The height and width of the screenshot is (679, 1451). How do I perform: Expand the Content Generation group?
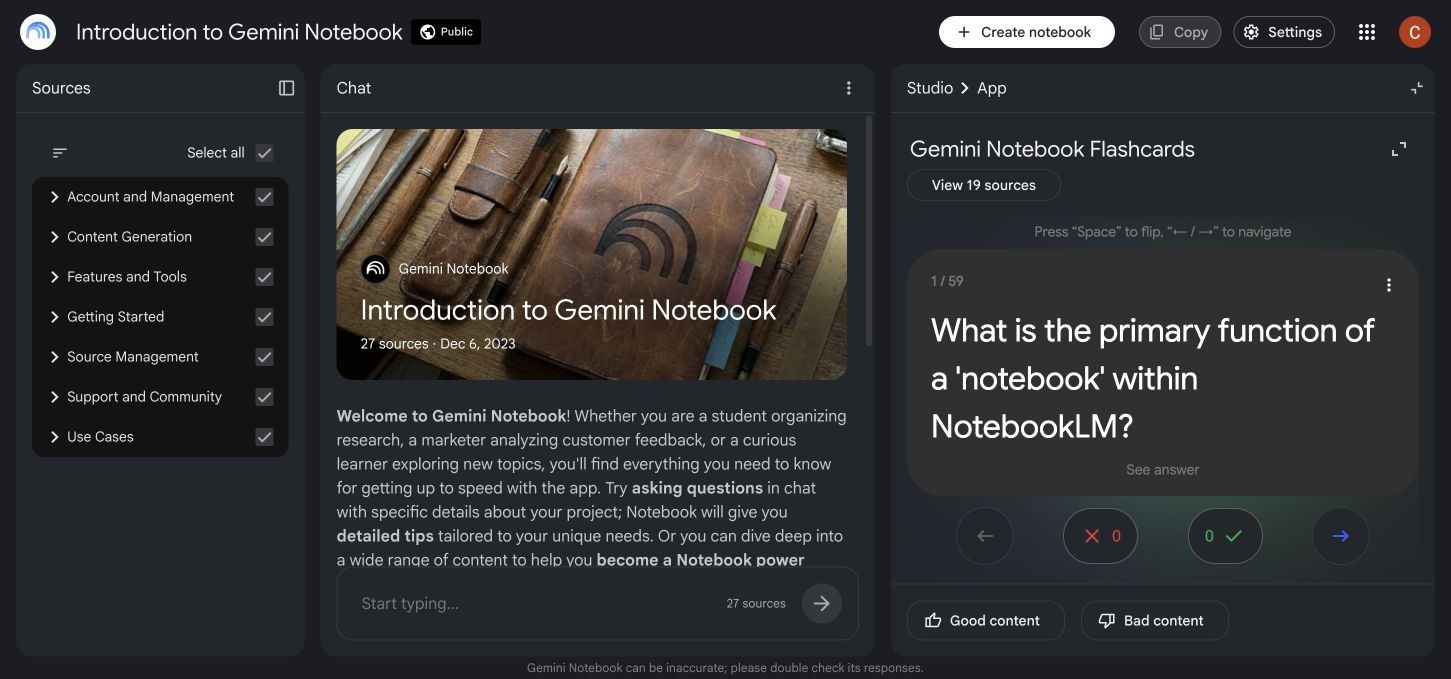54,237
